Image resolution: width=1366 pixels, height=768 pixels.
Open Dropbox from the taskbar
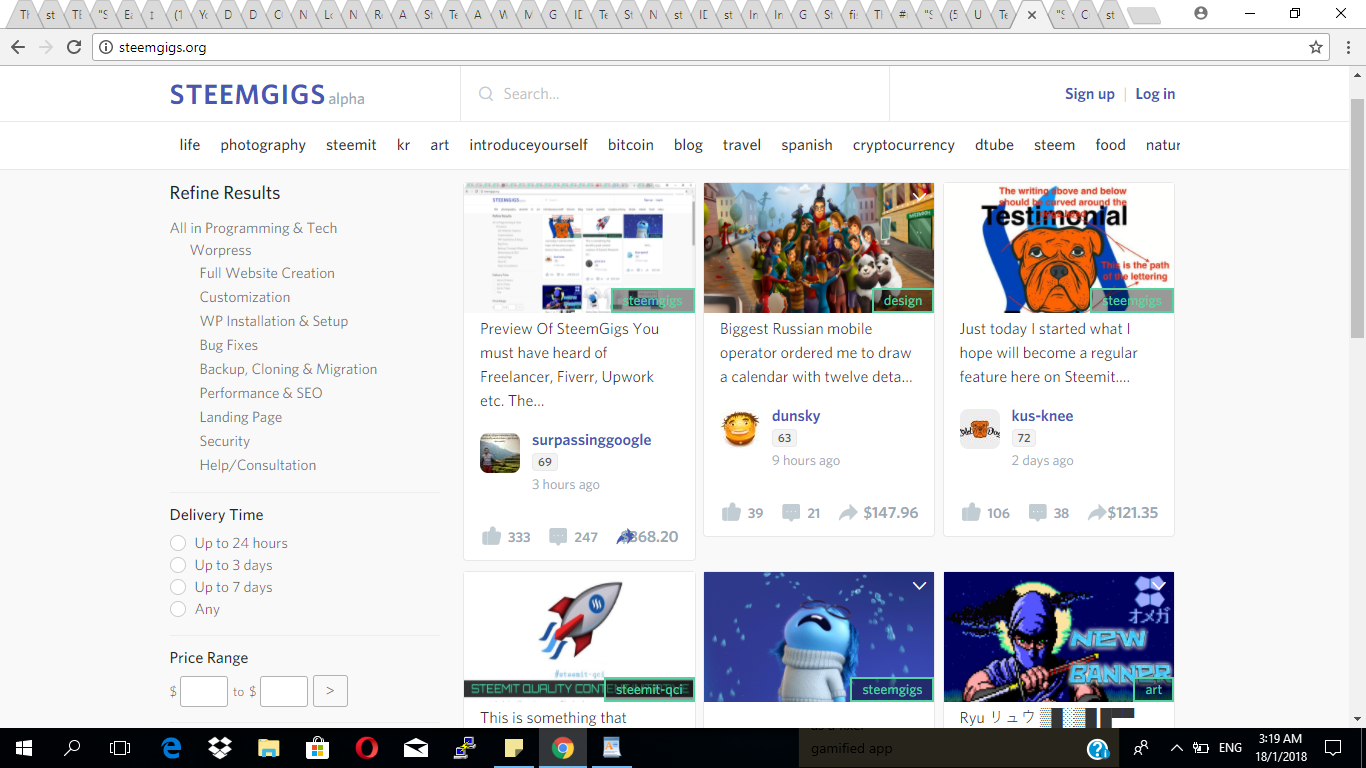pos(220,748)
